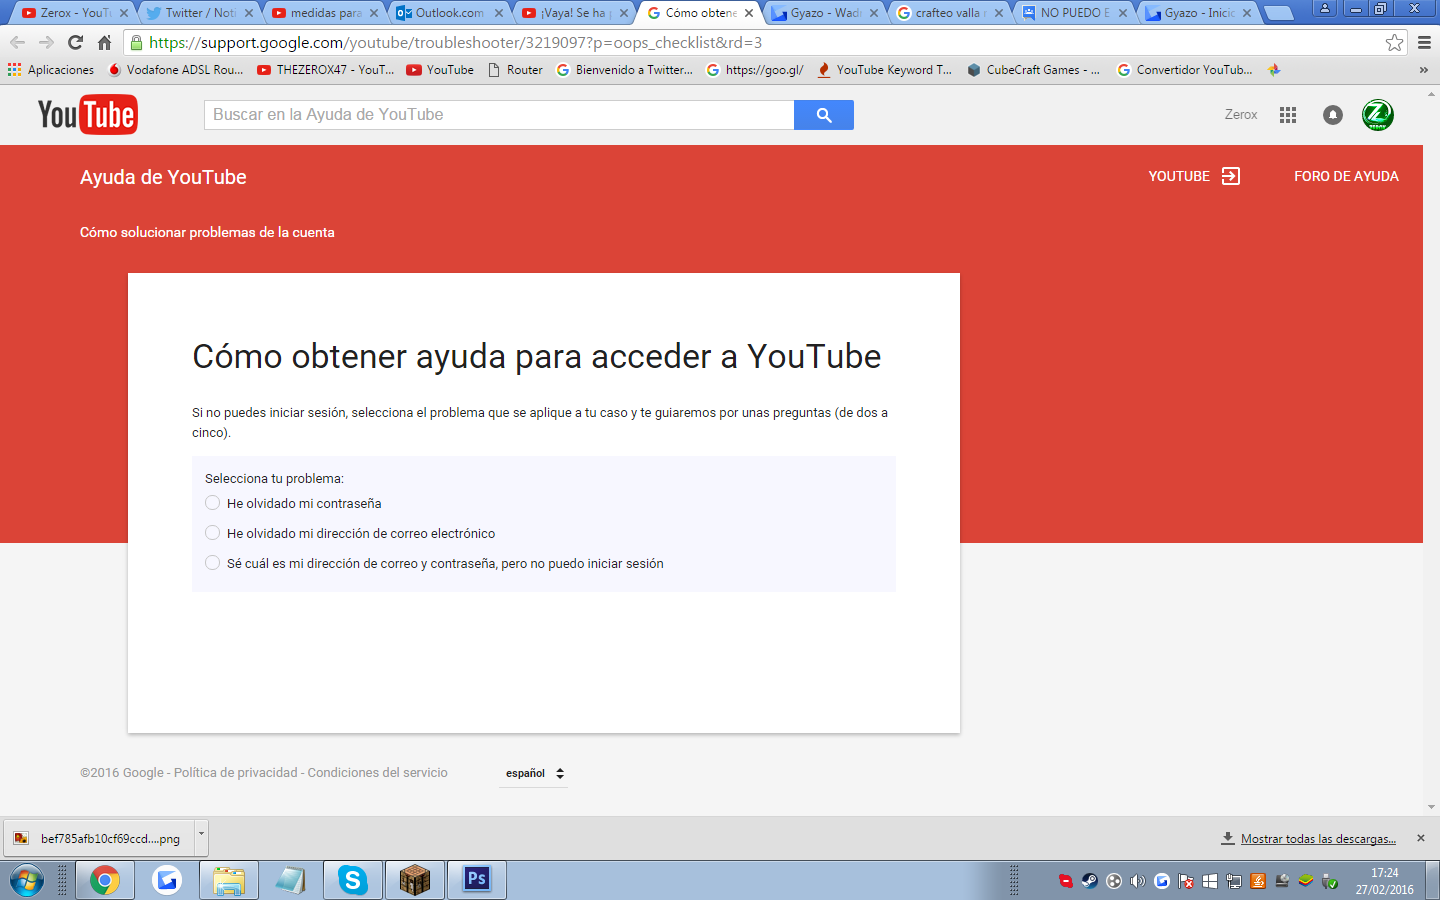1440x900 pixels.
Task: Open Windows Explorer from the taskbar
Action: point(229,880)
